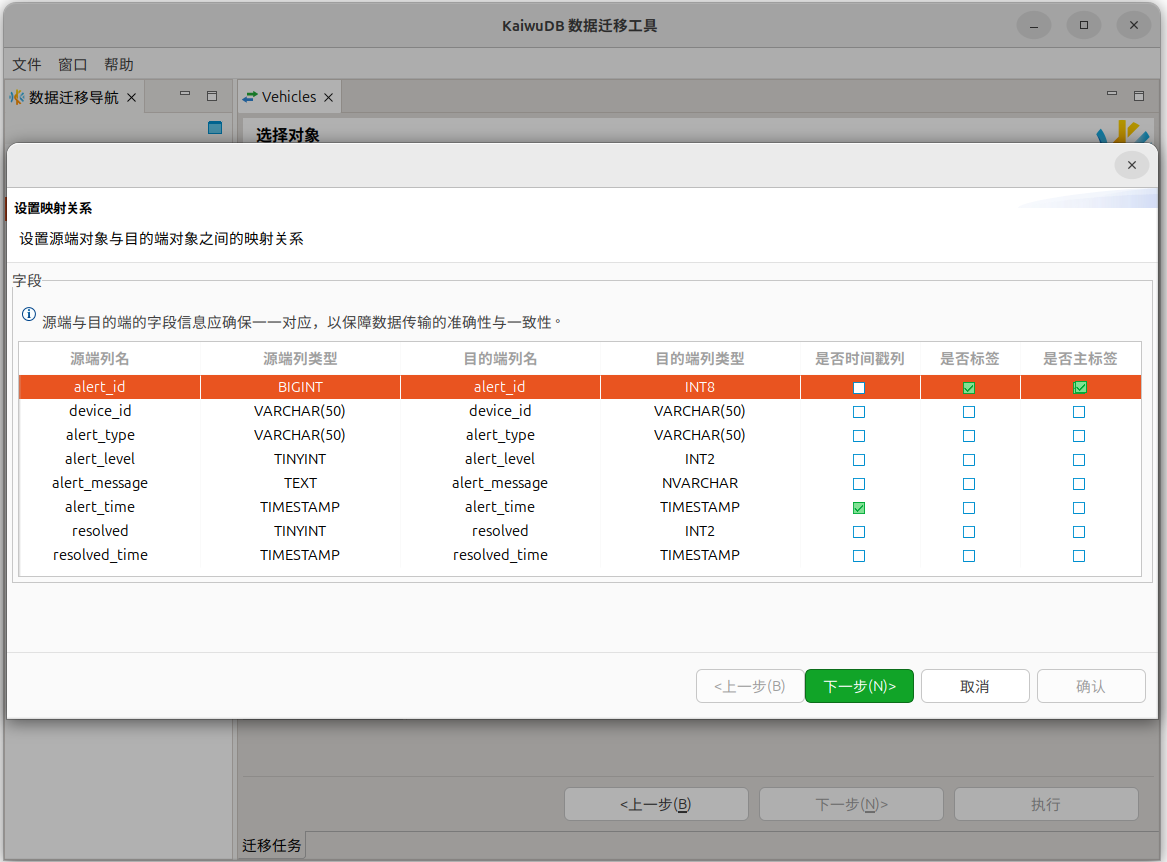Image resolution: width=1167 pixels, height=862 pixels.
Task: Click the info icon beside the field hint
Action: [x=29, y=315]
